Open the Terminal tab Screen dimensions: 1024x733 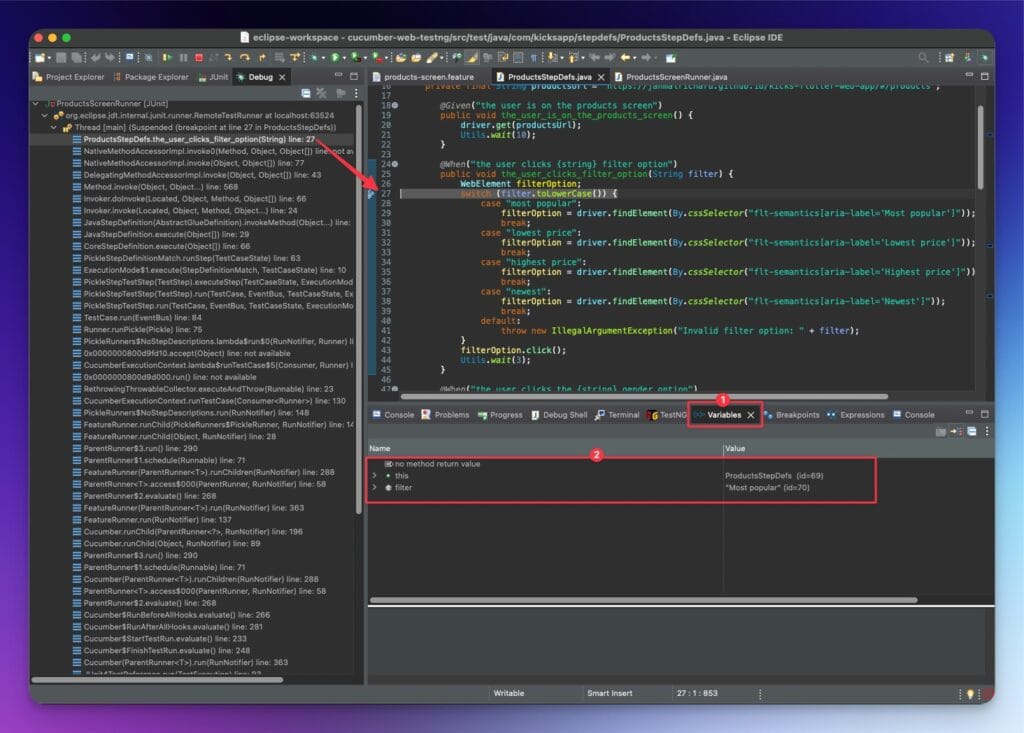pos(617,415)
